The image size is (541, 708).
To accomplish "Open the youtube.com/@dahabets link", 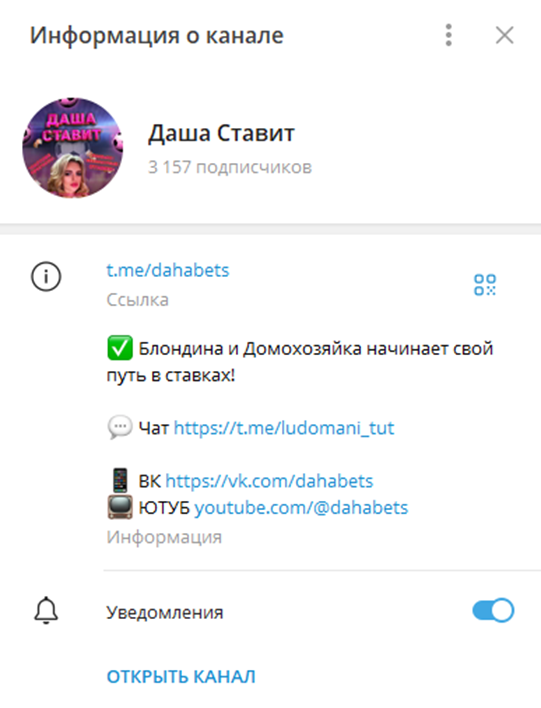I will tap(301, 508).
